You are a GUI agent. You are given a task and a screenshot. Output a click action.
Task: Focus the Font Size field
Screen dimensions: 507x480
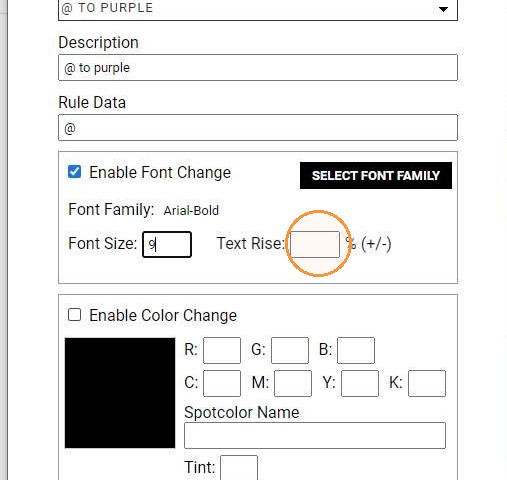coord(167,244)
